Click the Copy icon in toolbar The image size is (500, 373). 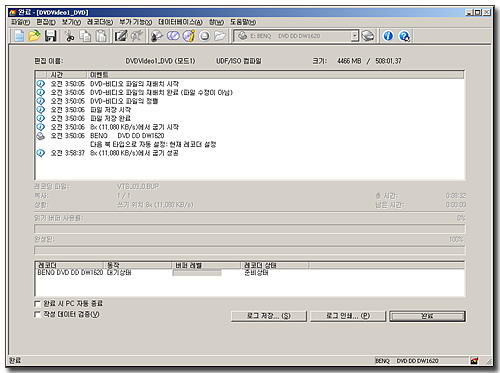pyautogui.click(x=85, y=36)
